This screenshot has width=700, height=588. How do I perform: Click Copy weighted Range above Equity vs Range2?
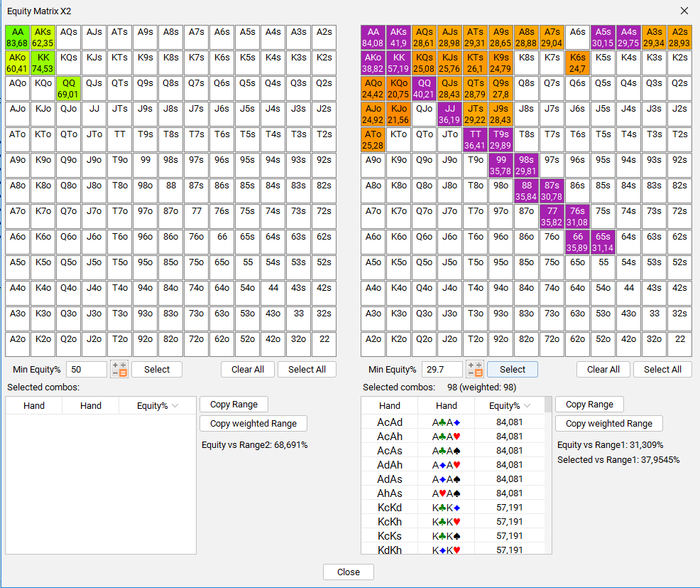pos(253,423)
